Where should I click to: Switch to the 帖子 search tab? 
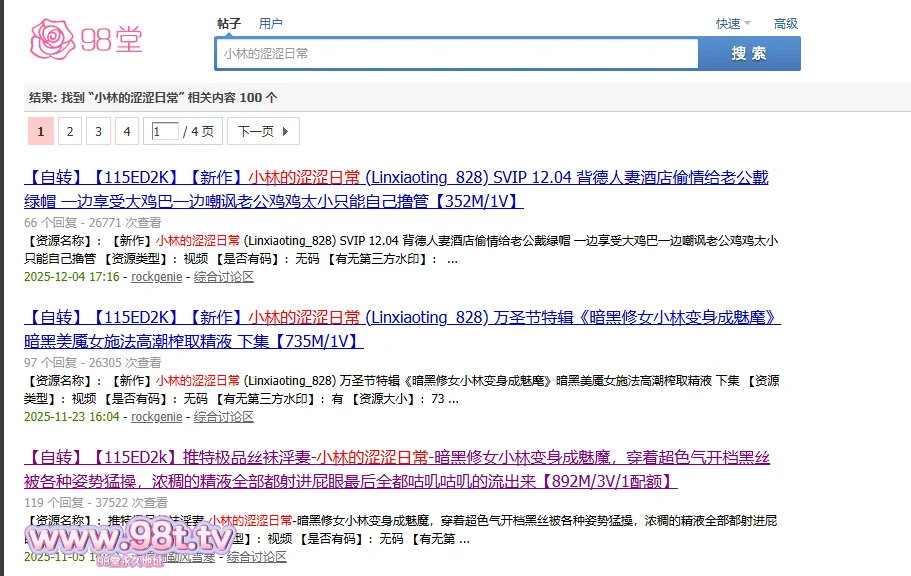click(229, 23)
